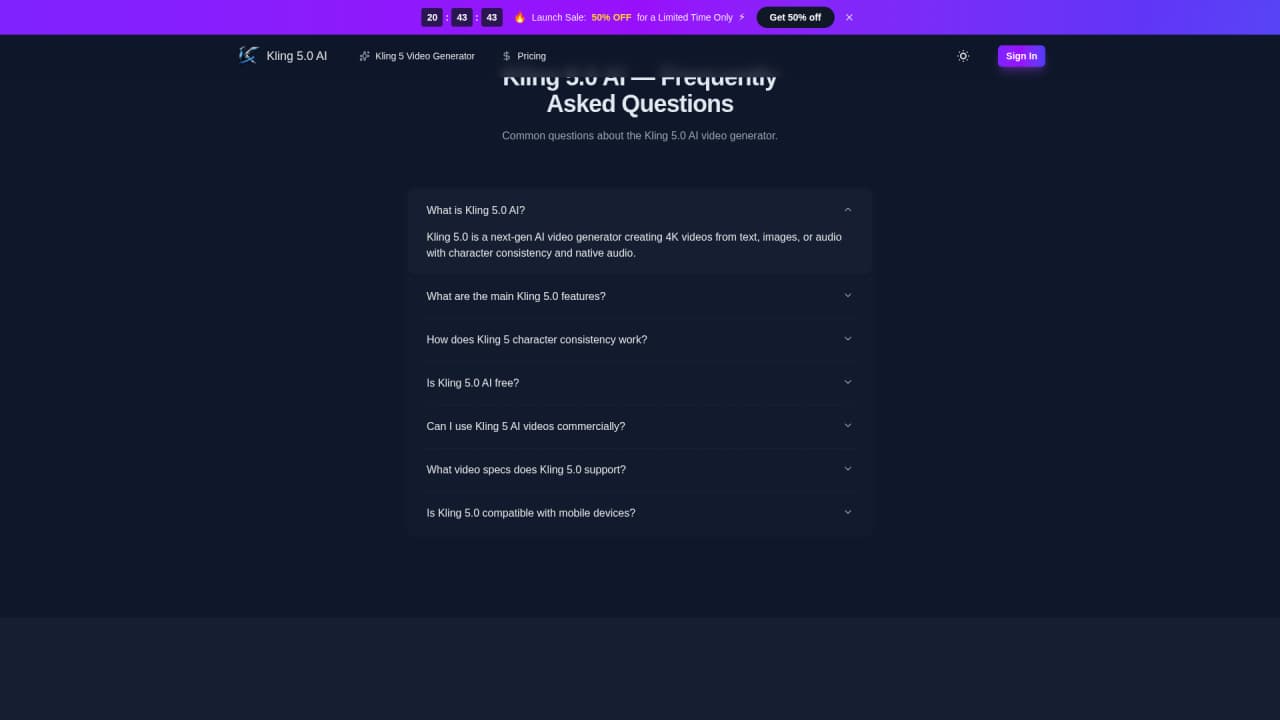Click the answer text 'Kling 5.0 is a next-gen AI'
Viewport: 1280px width, 720px height.
point(634,245)
